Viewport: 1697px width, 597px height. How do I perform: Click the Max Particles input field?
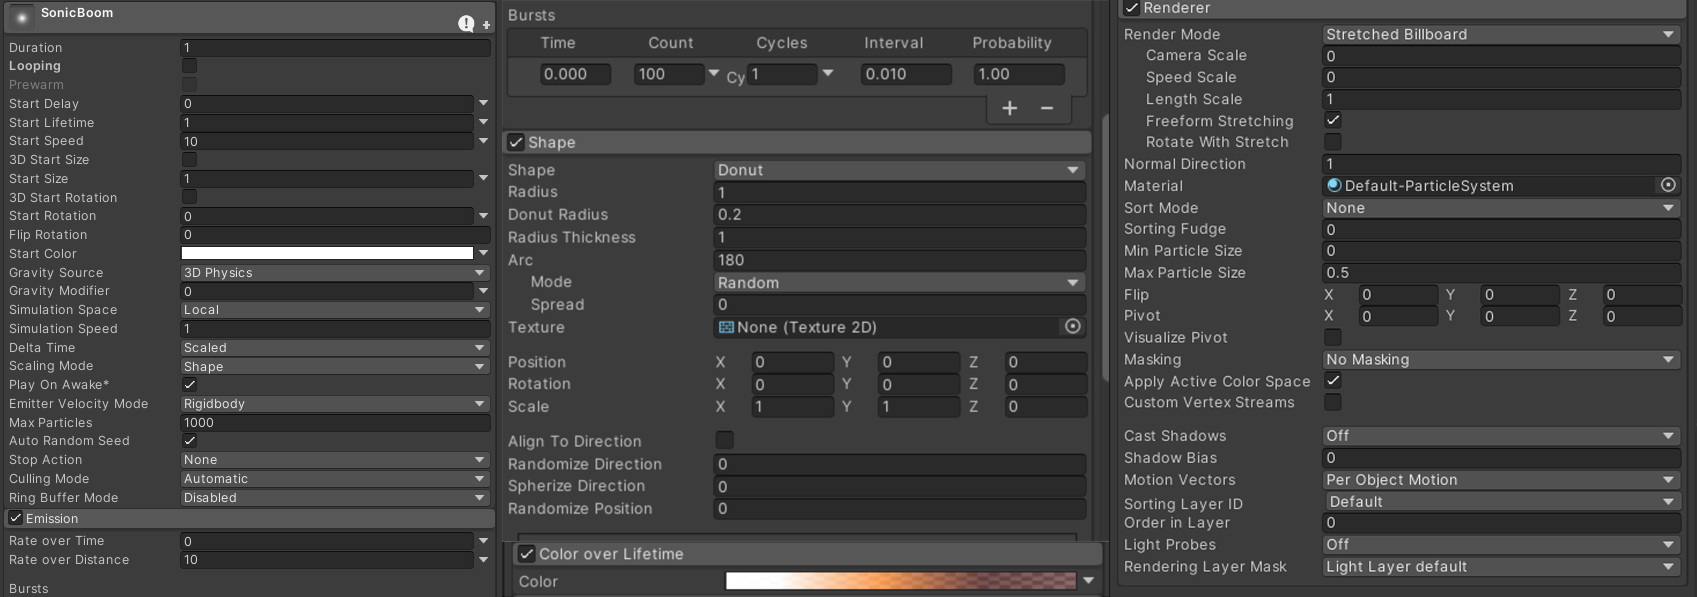[334, 423]
